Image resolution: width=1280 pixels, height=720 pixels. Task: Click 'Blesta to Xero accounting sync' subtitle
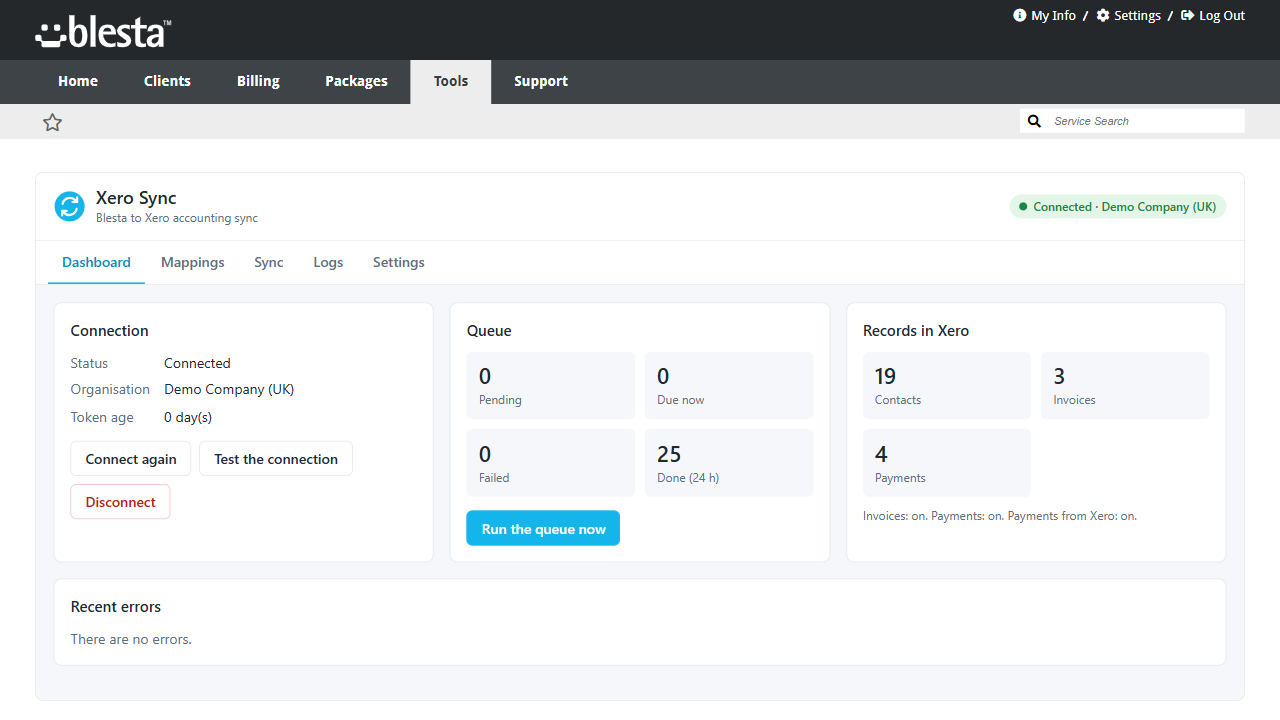[177, 218]
